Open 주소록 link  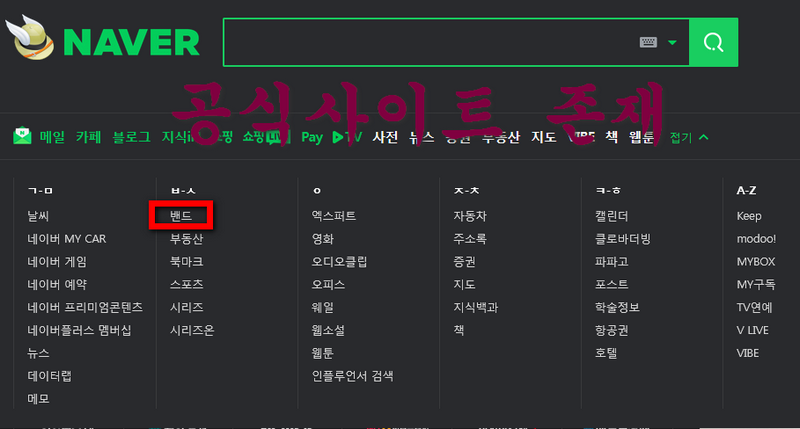coord(470,239)
